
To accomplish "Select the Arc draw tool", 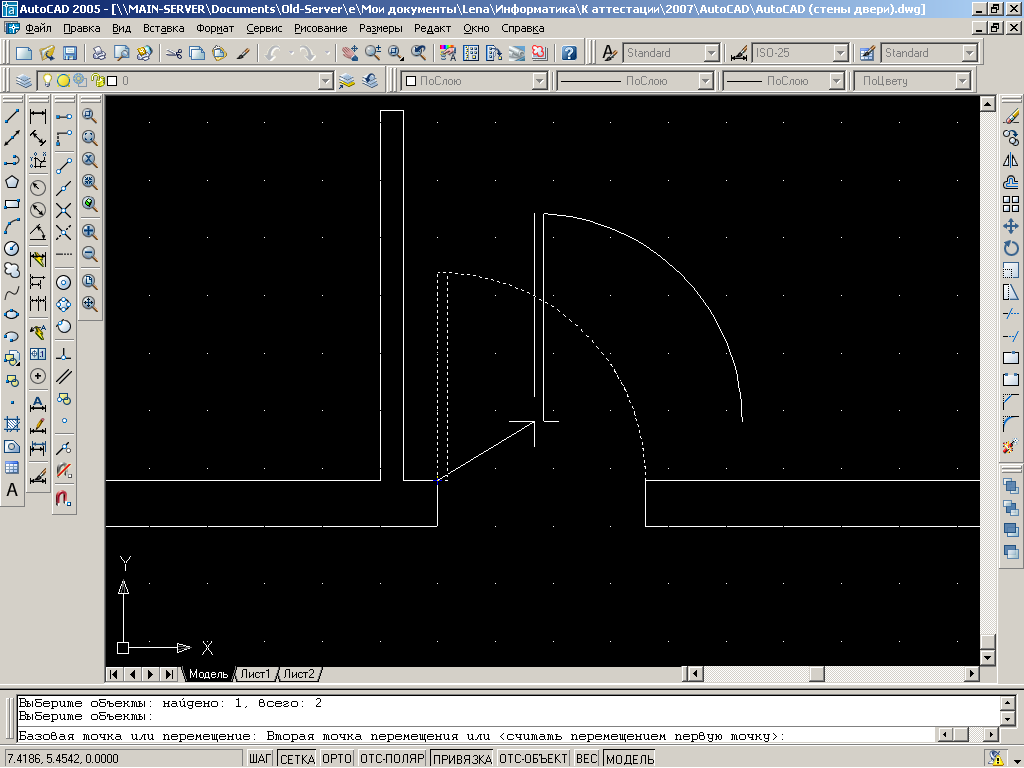I will [12, 227].
